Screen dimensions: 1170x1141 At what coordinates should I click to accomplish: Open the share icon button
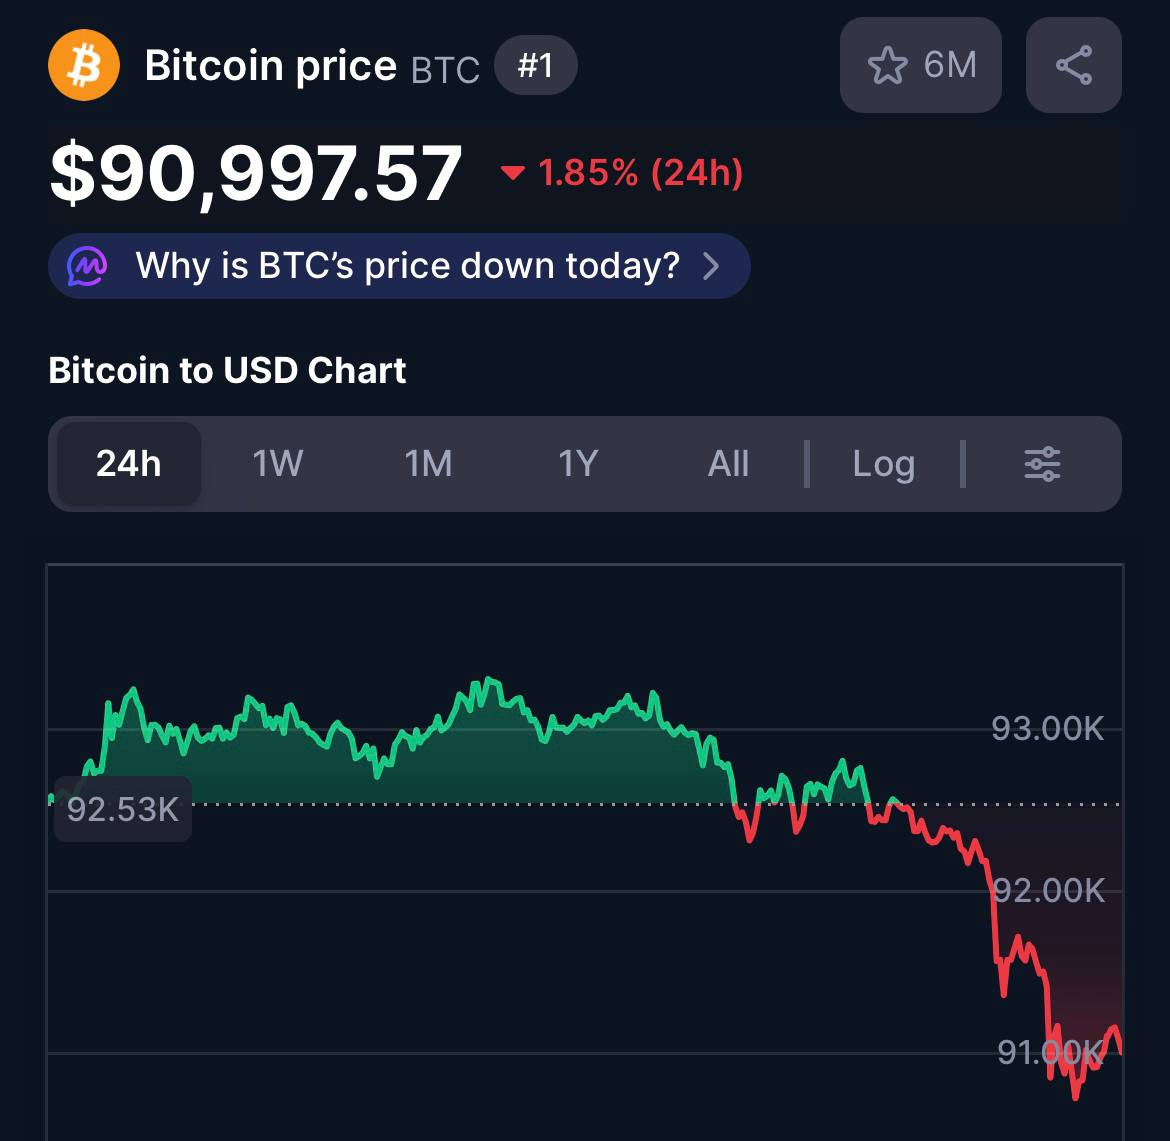coord(1073,66)
